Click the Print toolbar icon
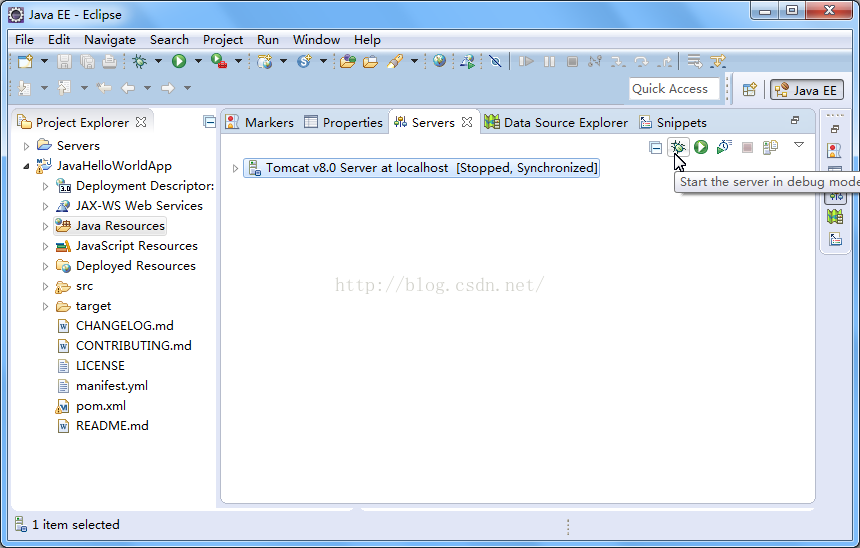The height and width of the screenshot is (548, 860). [x=109, y=61]
